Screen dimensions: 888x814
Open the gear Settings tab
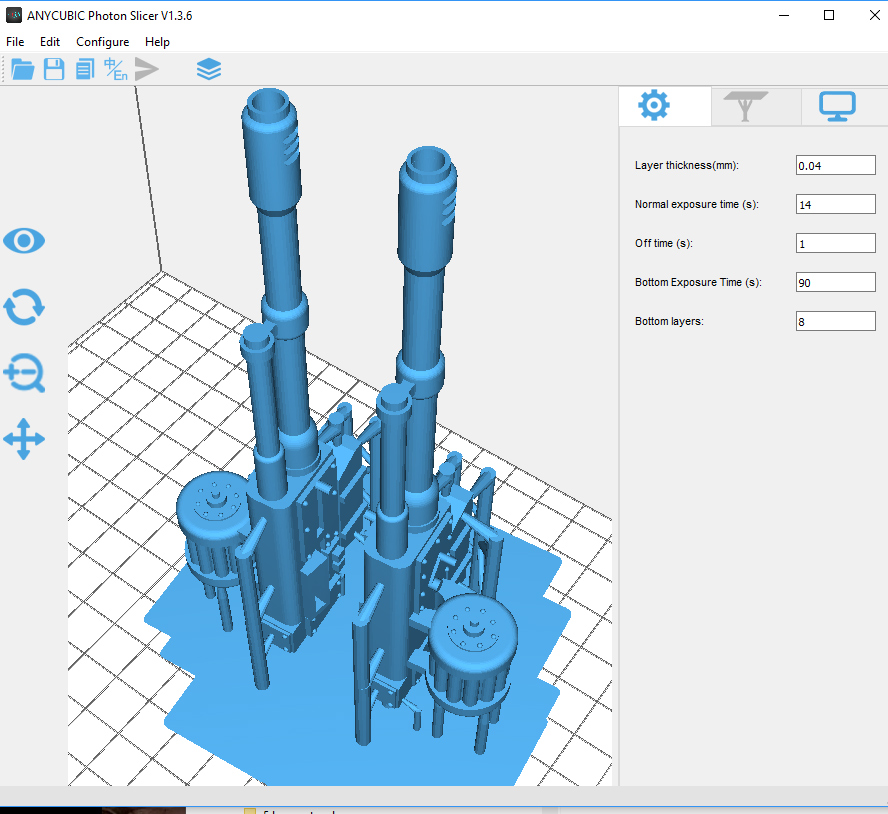point(654,105)
